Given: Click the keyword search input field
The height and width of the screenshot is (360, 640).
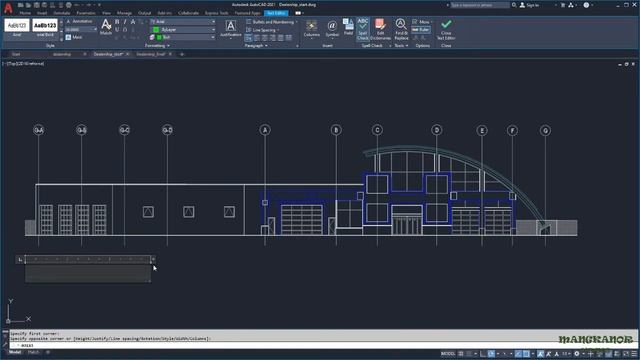Looking at the screenshot, I should pyautogui.click(x=480, y=5).
